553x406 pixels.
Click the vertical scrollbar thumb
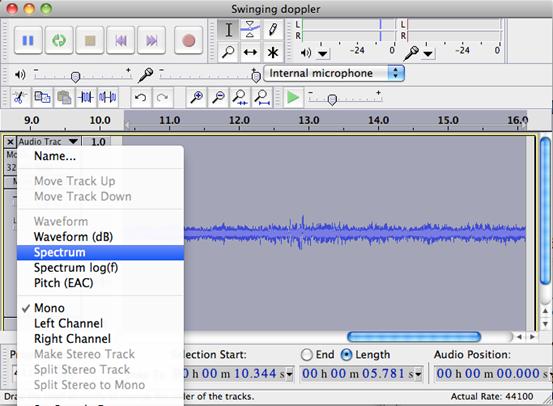coord(545,210)
